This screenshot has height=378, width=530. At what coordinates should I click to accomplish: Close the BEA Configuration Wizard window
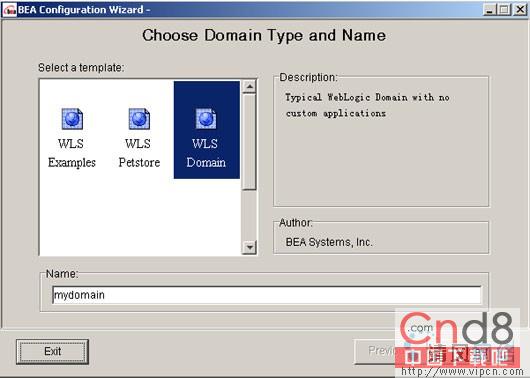tap(520, 9)
